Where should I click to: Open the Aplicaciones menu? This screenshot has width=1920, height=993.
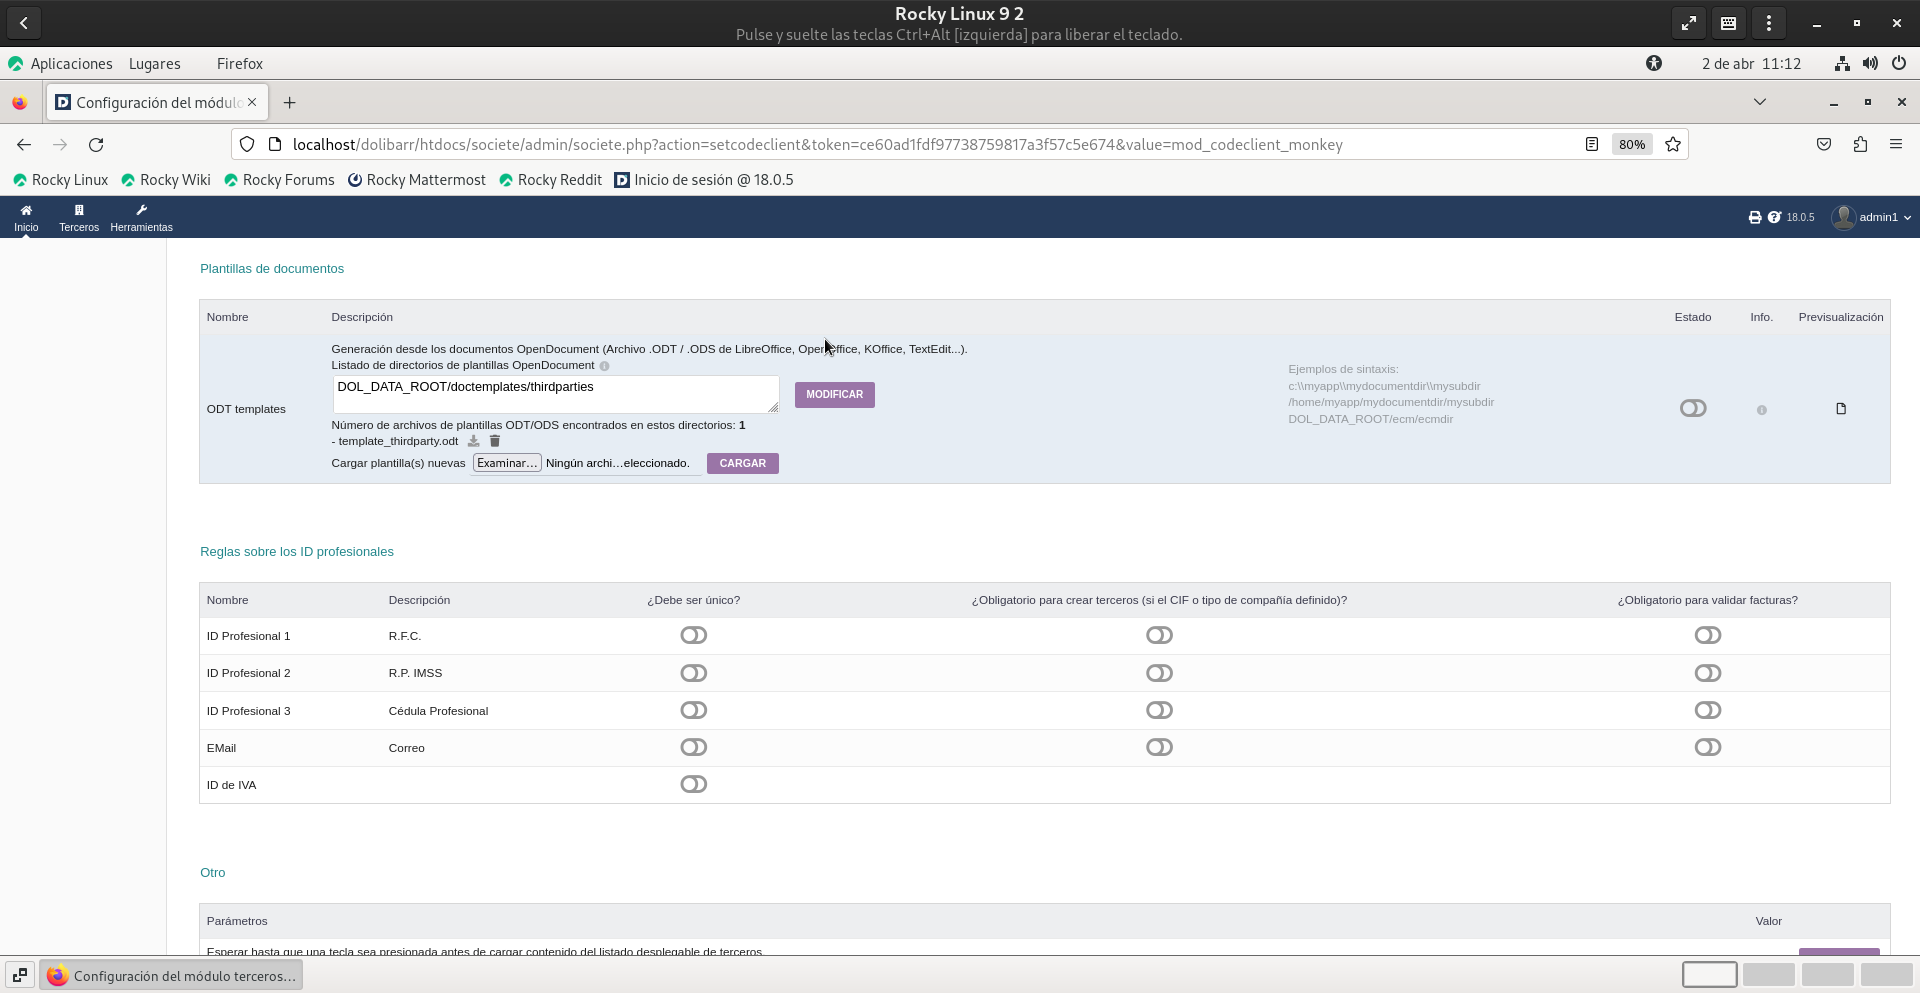point(71,64)
